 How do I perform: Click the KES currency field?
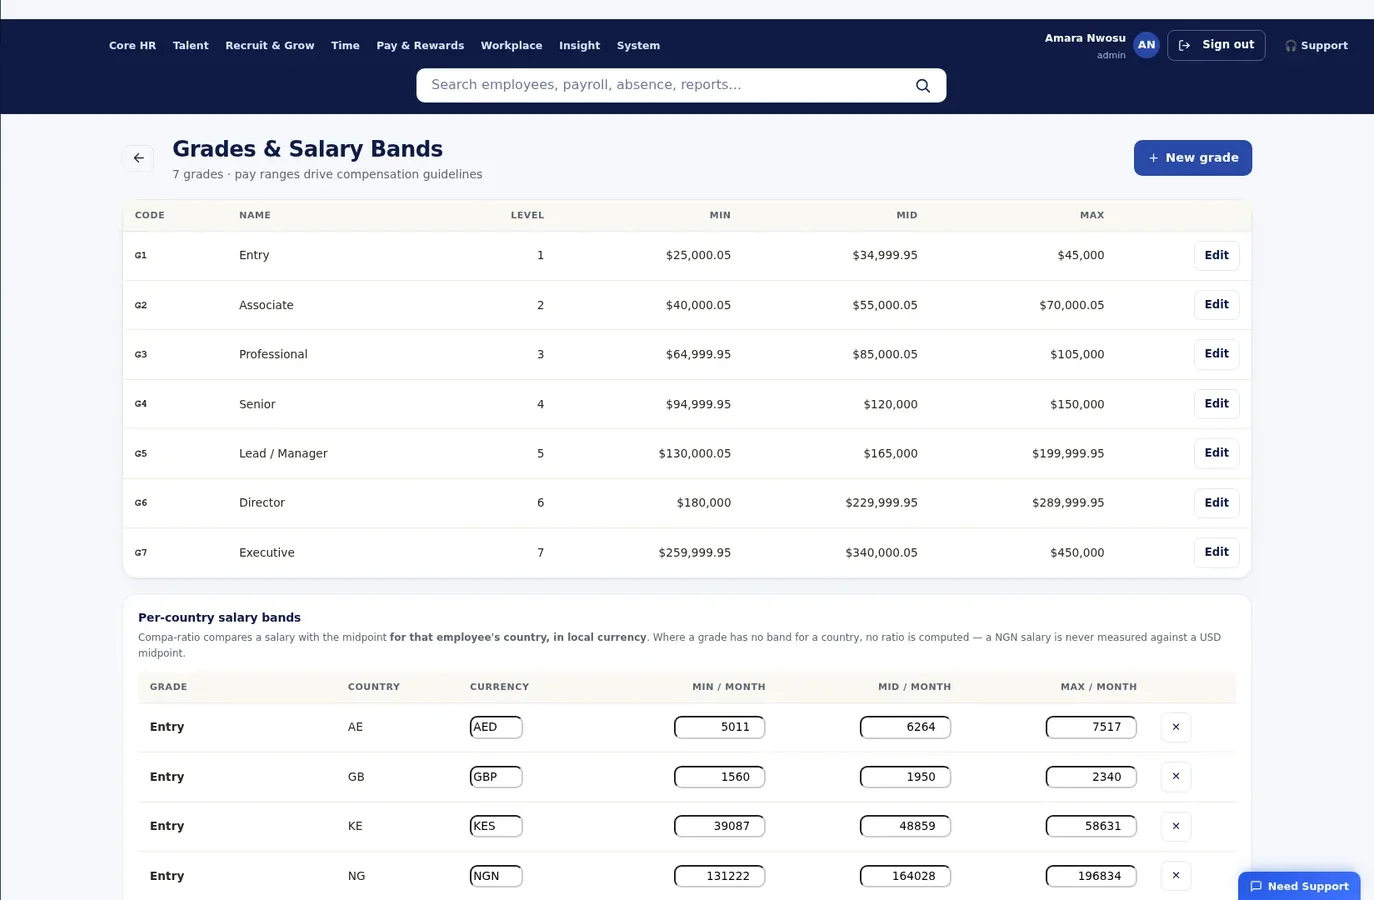(496, 826)
